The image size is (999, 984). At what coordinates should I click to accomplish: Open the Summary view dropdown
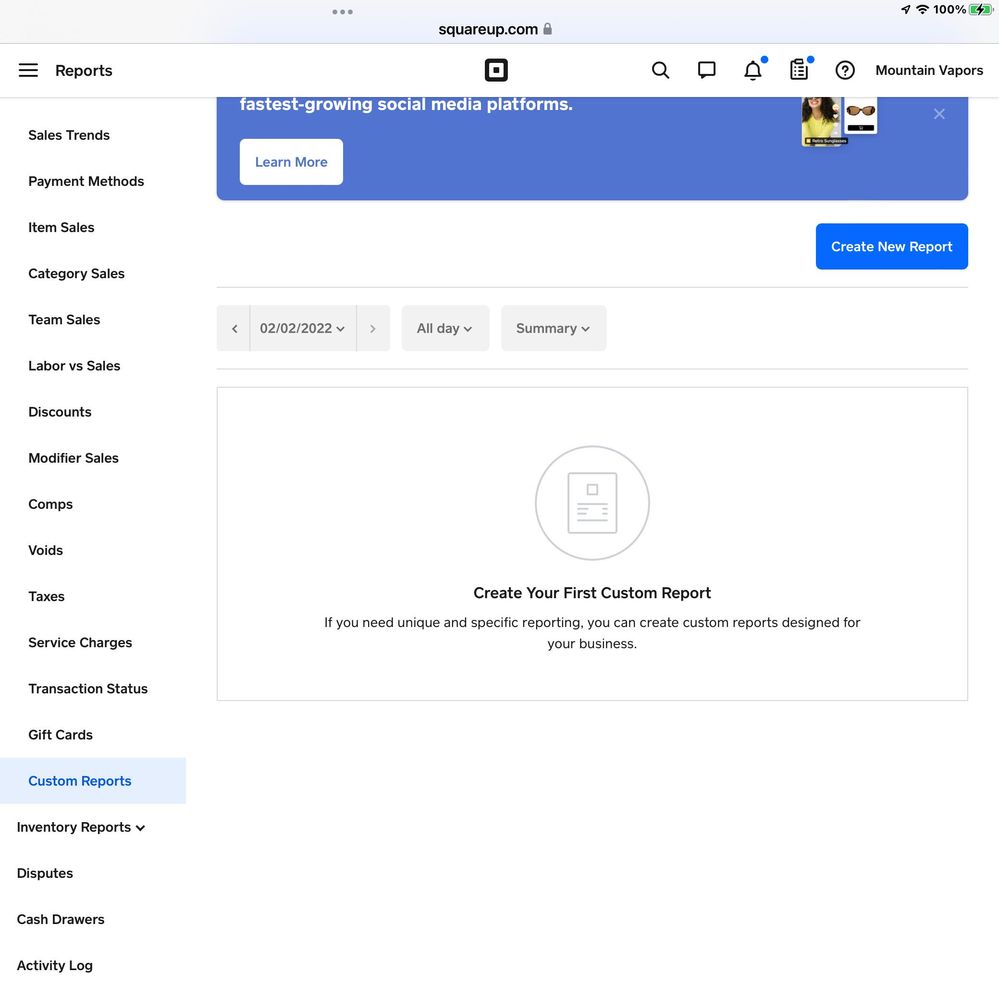coord(553,328)
